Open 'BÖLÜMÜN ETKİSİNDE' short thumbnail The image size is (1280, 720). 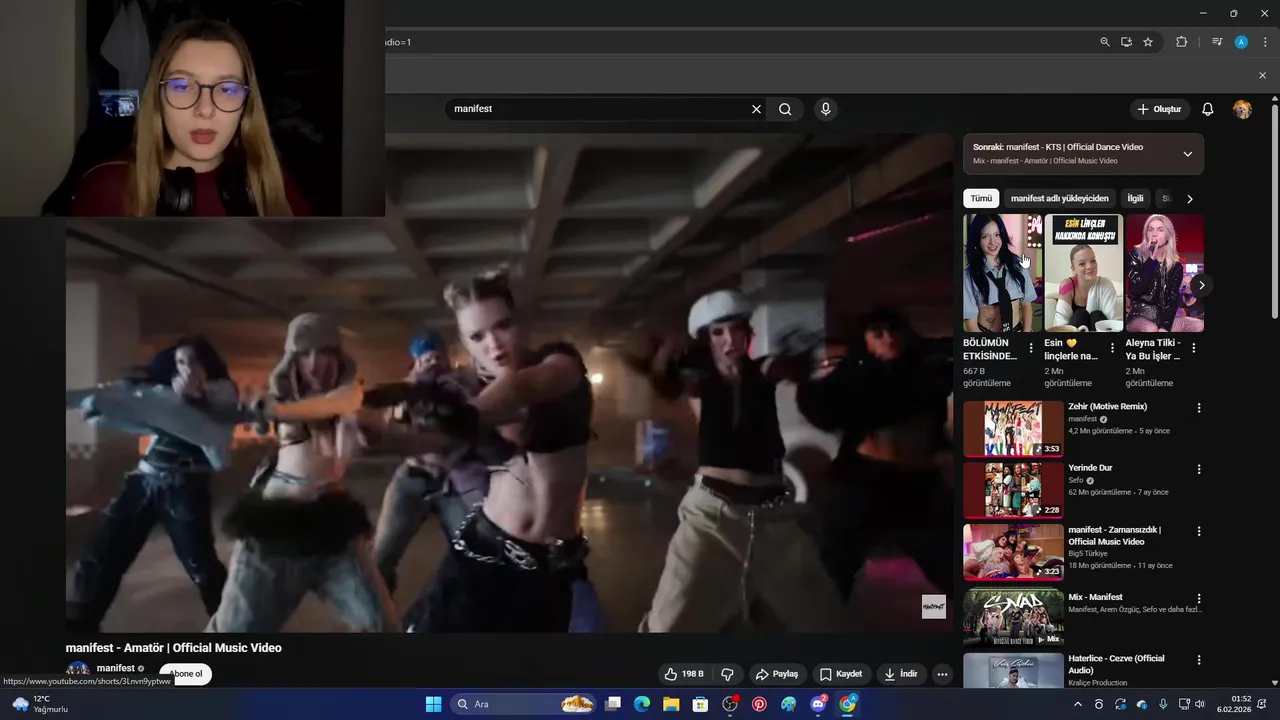1002,273
